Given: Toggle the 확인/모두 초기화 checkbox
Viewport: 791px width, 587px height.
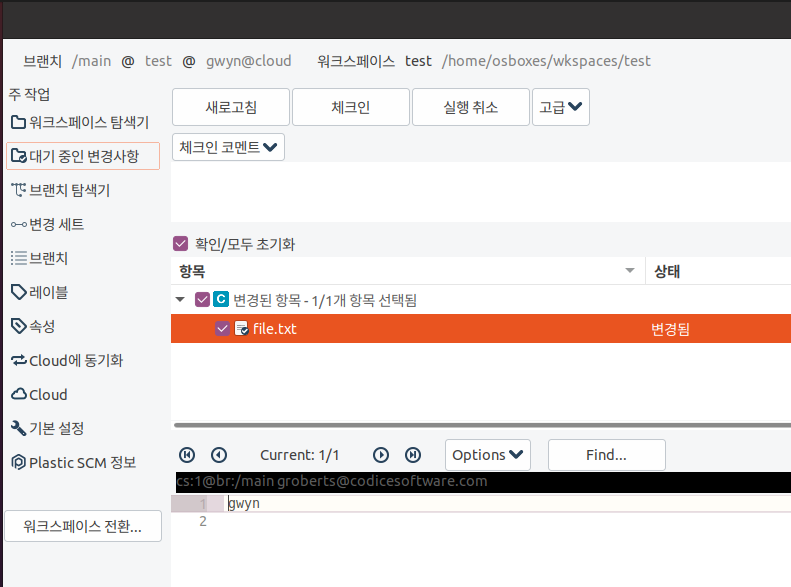Looking at the screenshot, I should tap(180, 244).
